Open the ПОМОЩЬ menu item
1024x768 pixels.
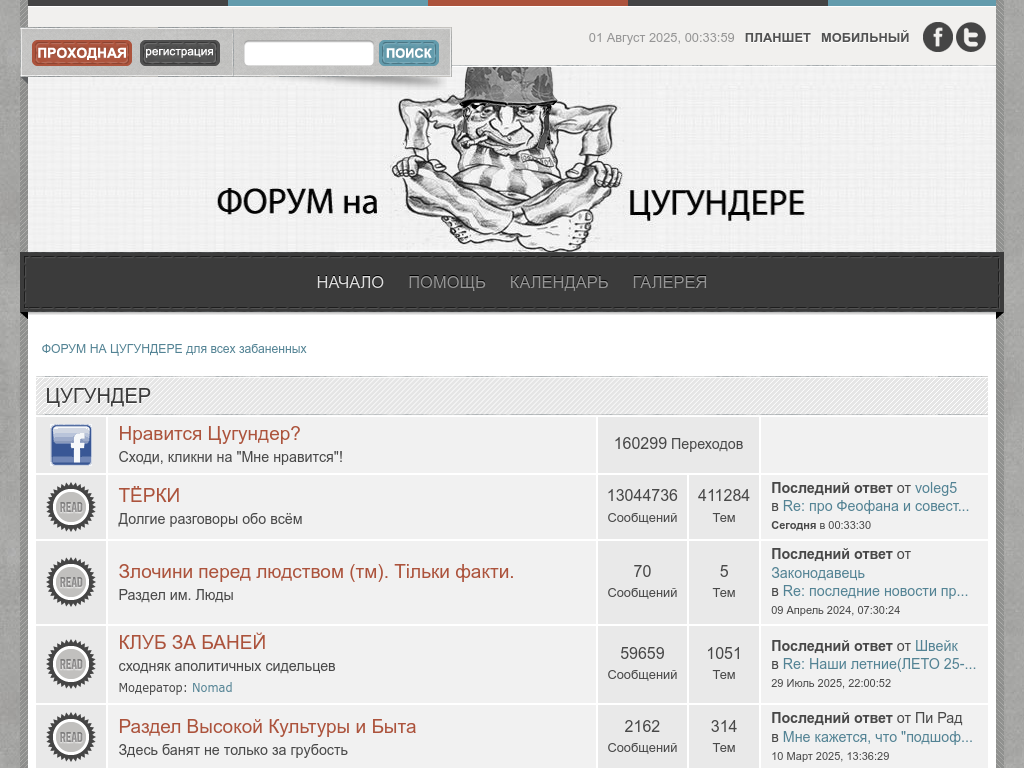(x=447, y=283)
